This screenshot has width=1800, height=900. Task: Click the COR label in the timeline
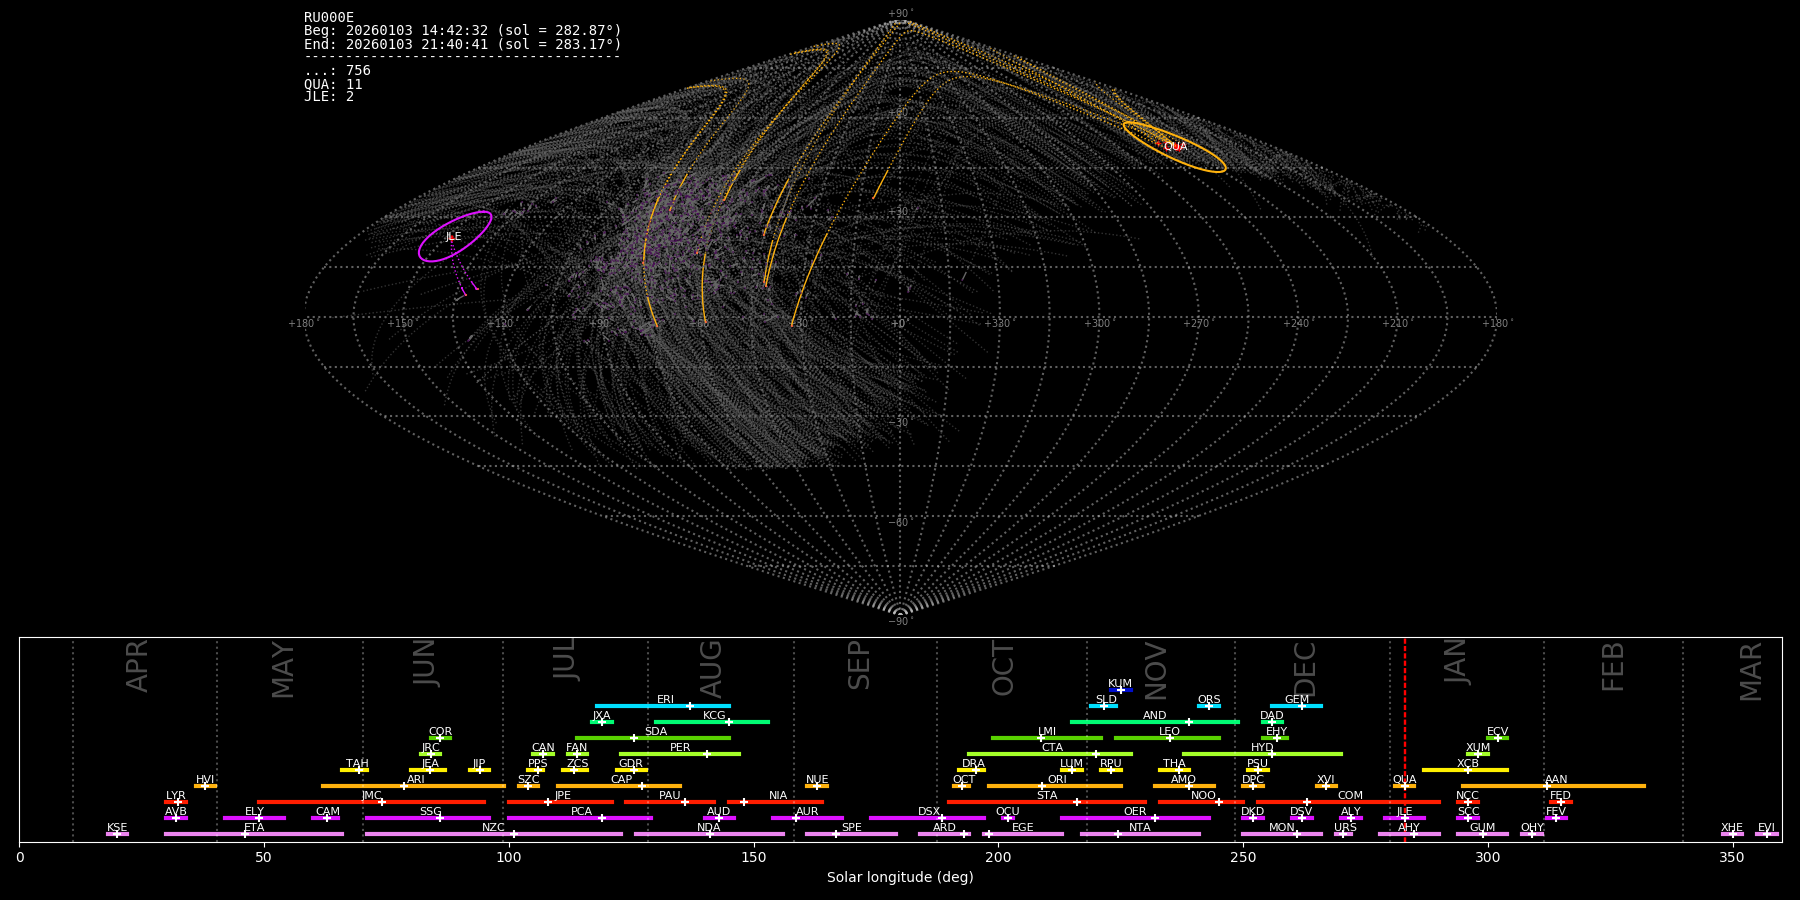click(440, 732)
